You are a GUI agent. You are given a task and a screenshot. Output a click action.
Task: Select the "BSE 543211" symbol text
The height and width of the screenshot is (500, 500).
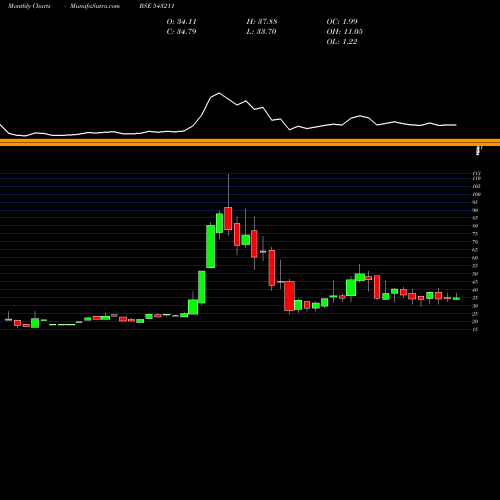(x=157, y=6)
